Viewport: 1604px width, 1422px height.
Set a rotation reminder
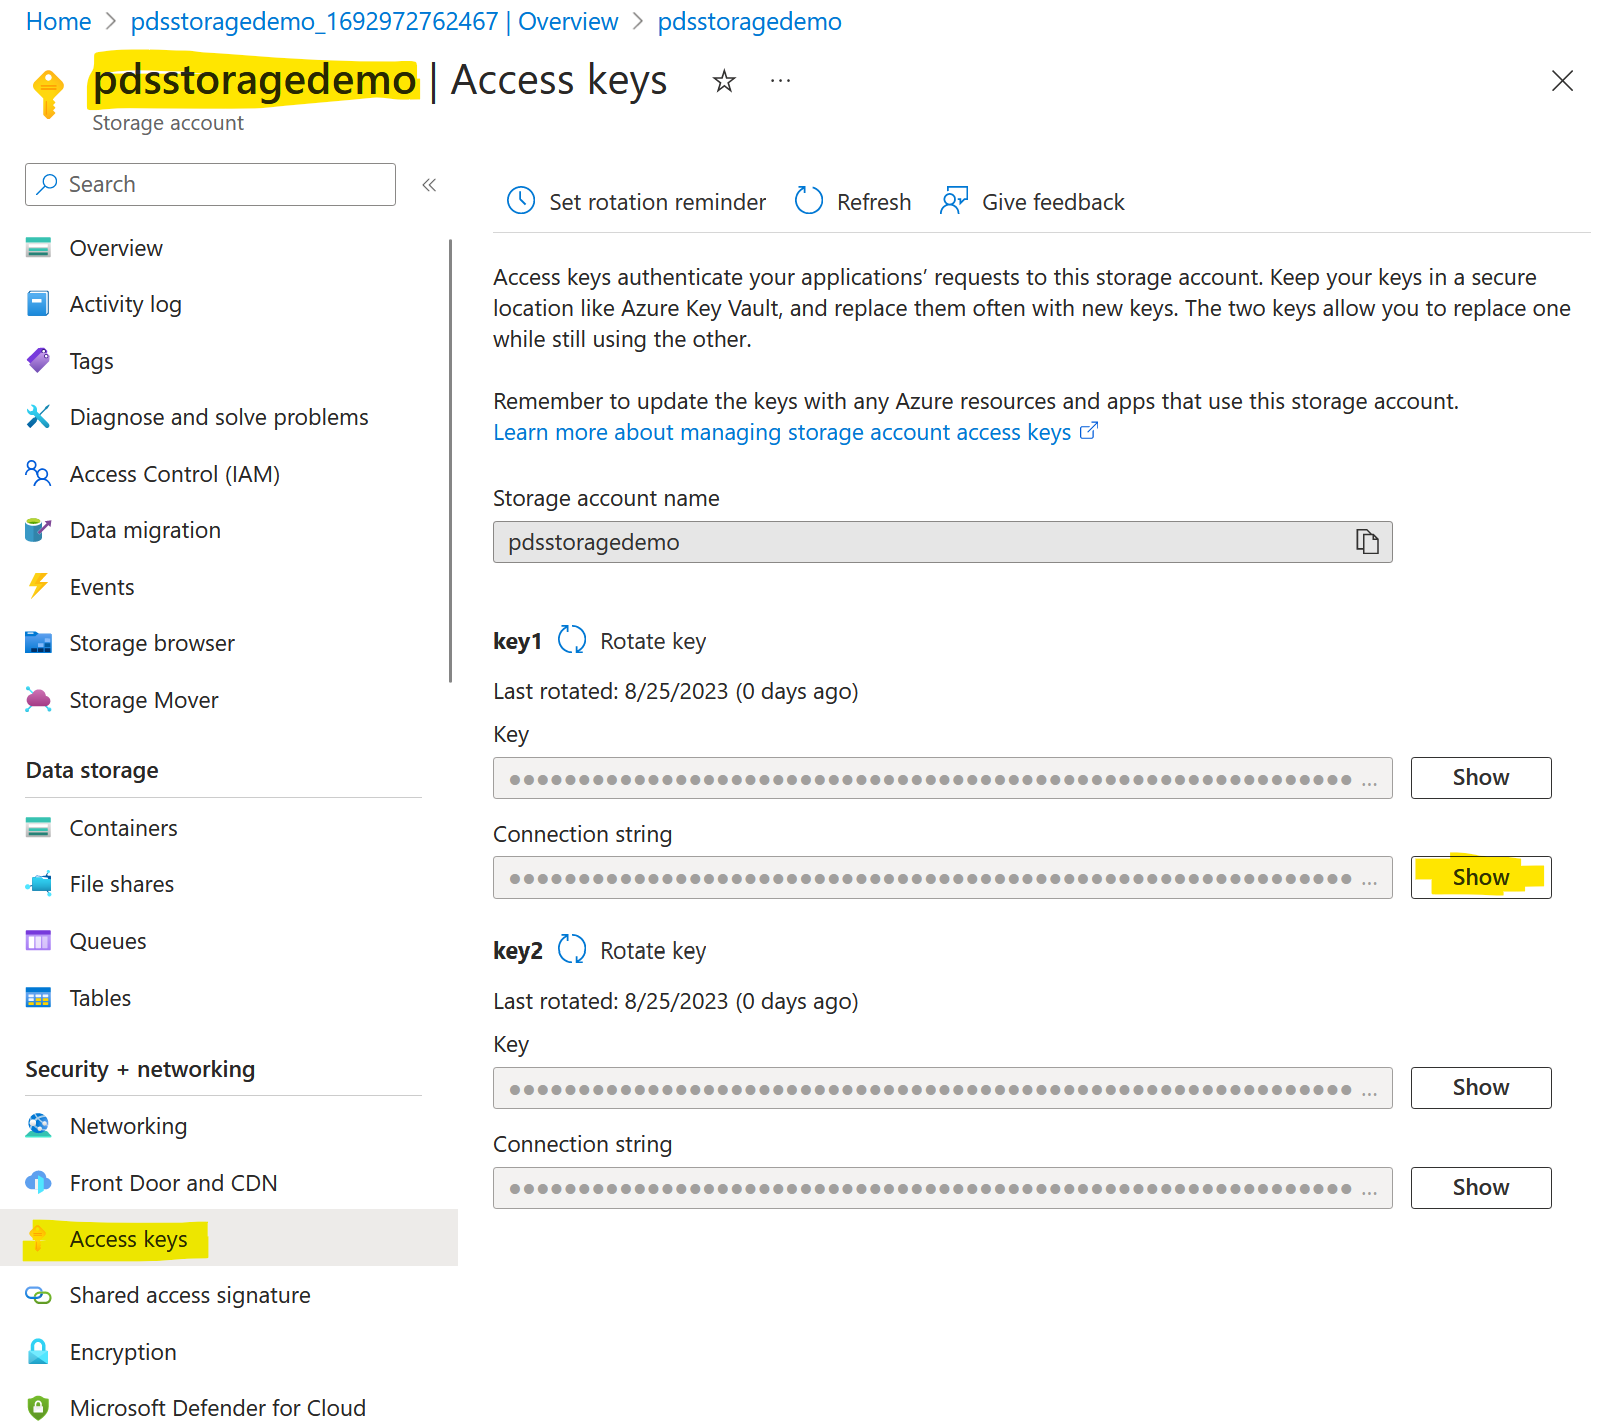click(635, 201)
